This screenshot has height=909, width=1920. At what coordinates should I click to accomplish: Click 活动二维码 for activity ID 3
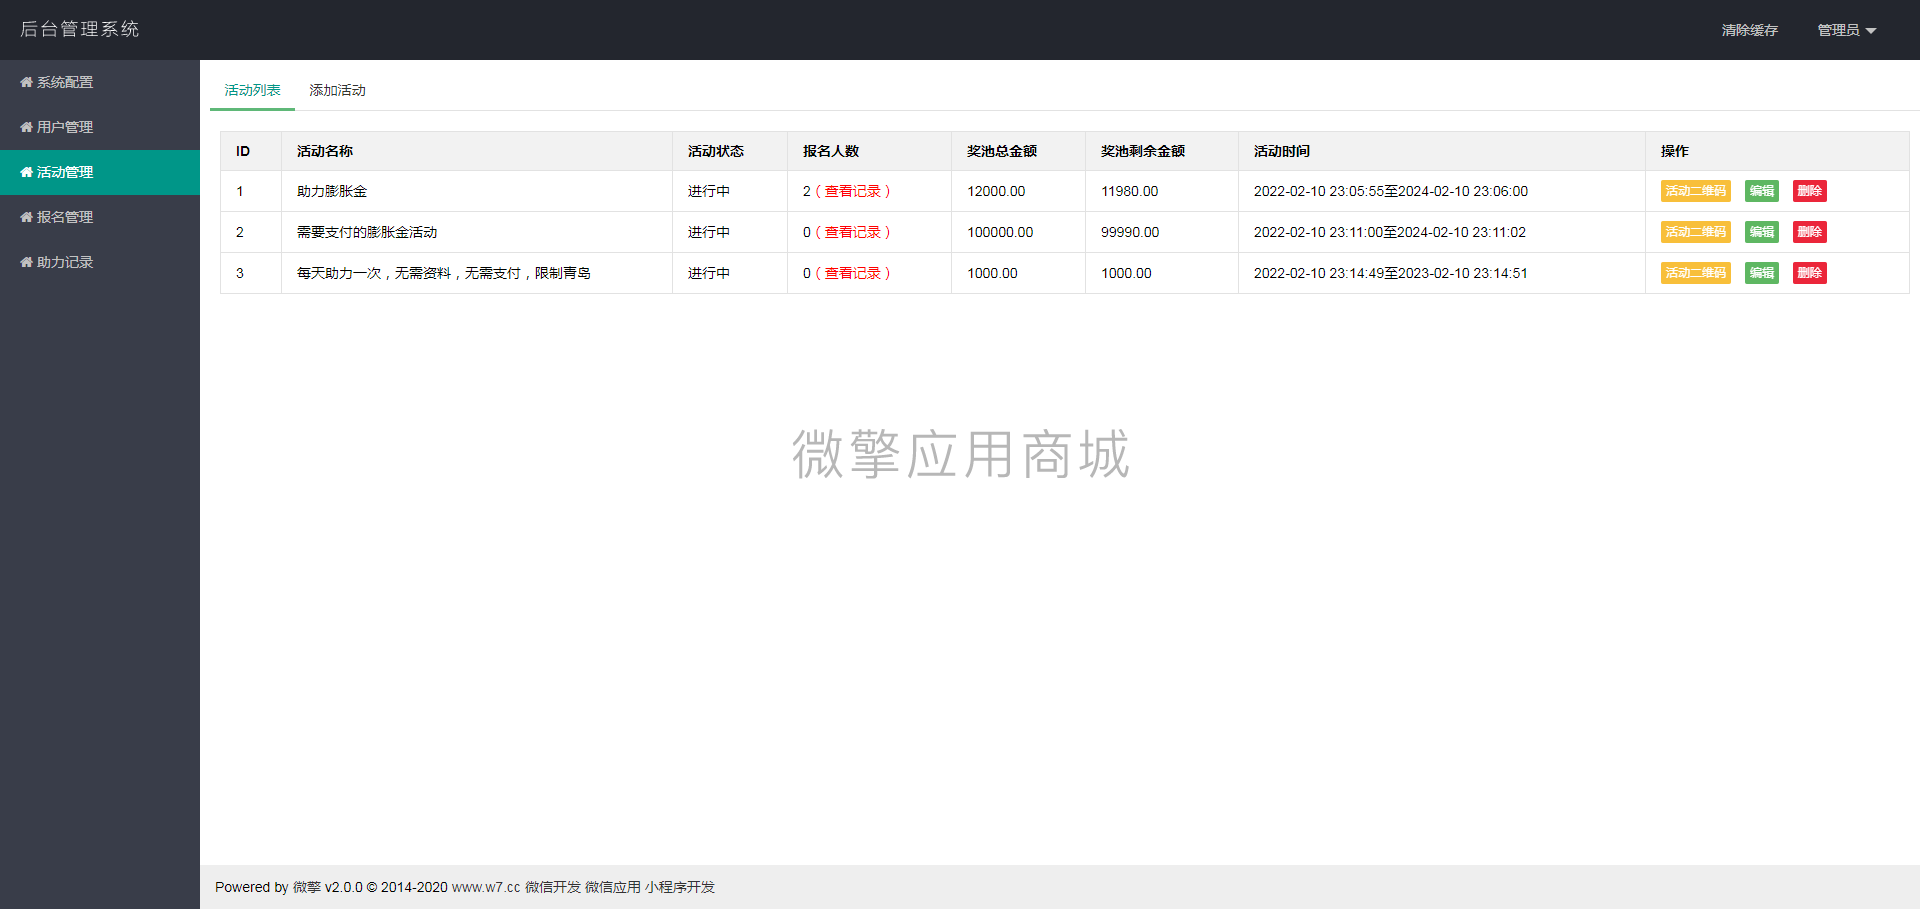1695,273
